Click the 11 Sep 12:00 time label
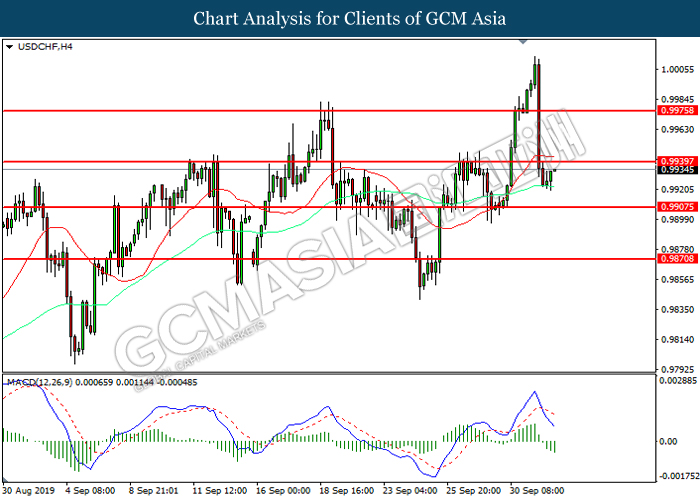This screenshot has width=700, height=500. coord(219,491)
